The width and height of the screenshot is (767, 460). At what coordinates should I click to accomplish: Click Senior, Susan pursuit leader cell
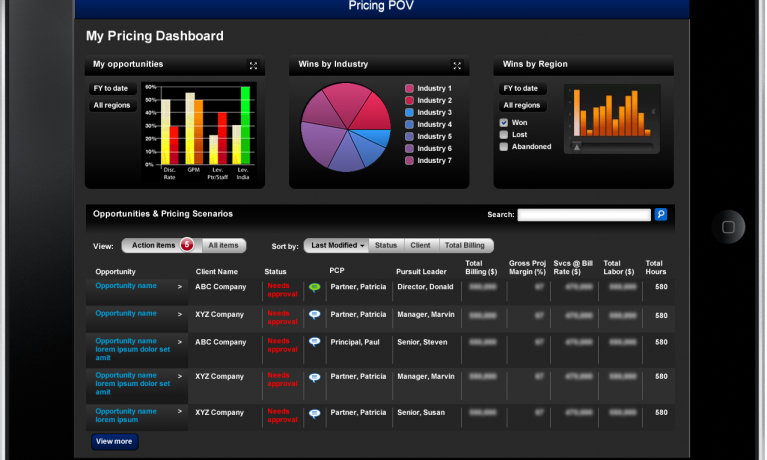(421, 413)
